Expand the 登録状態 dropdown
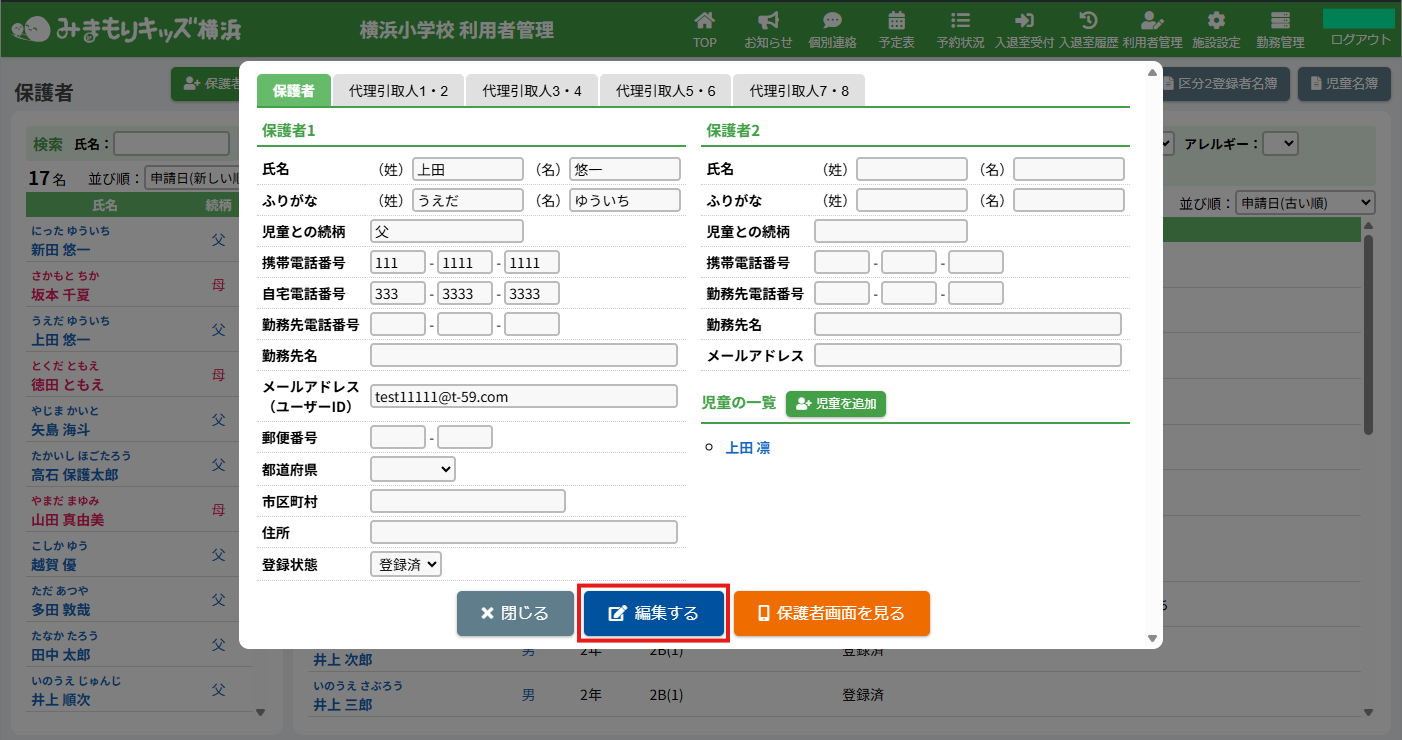The image size is (1402, 740). click(405, 564)
